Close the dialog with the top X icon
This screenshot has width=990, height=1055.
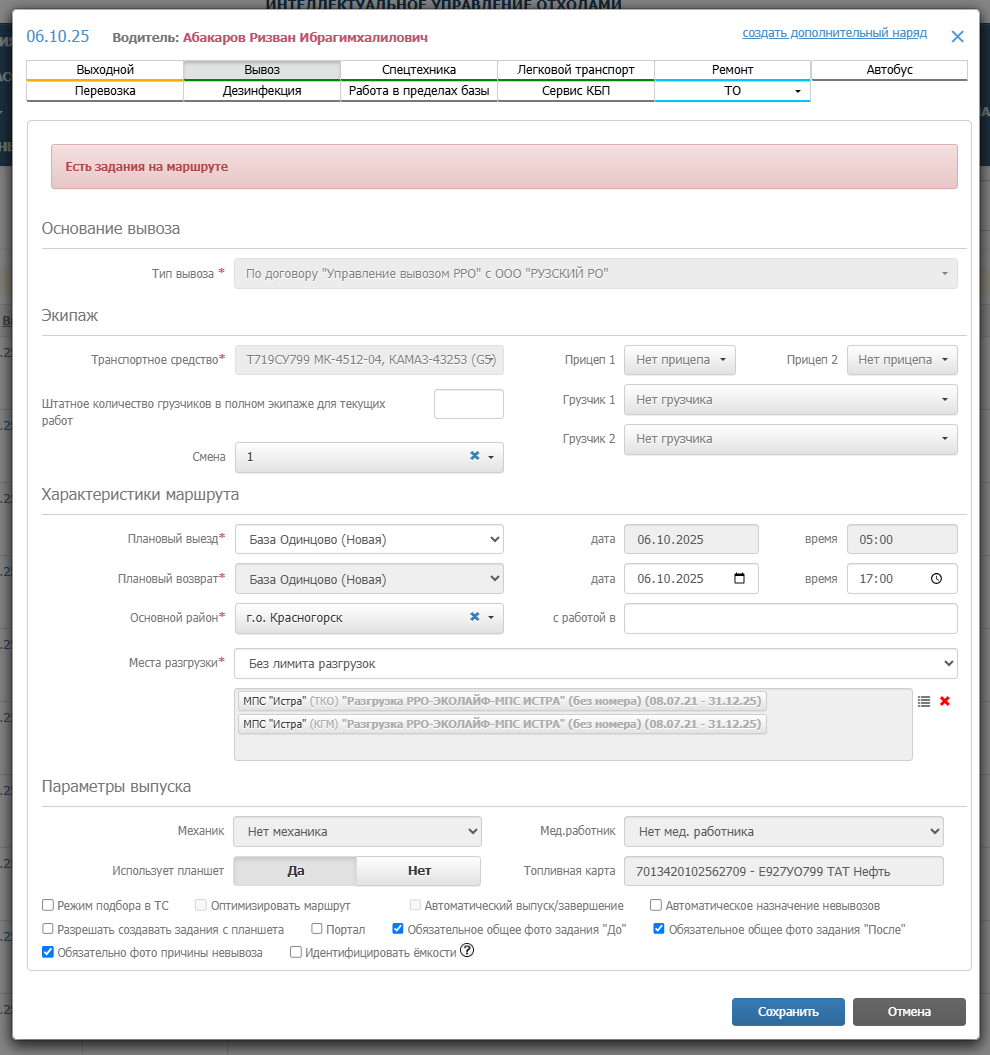click(957, 37)
